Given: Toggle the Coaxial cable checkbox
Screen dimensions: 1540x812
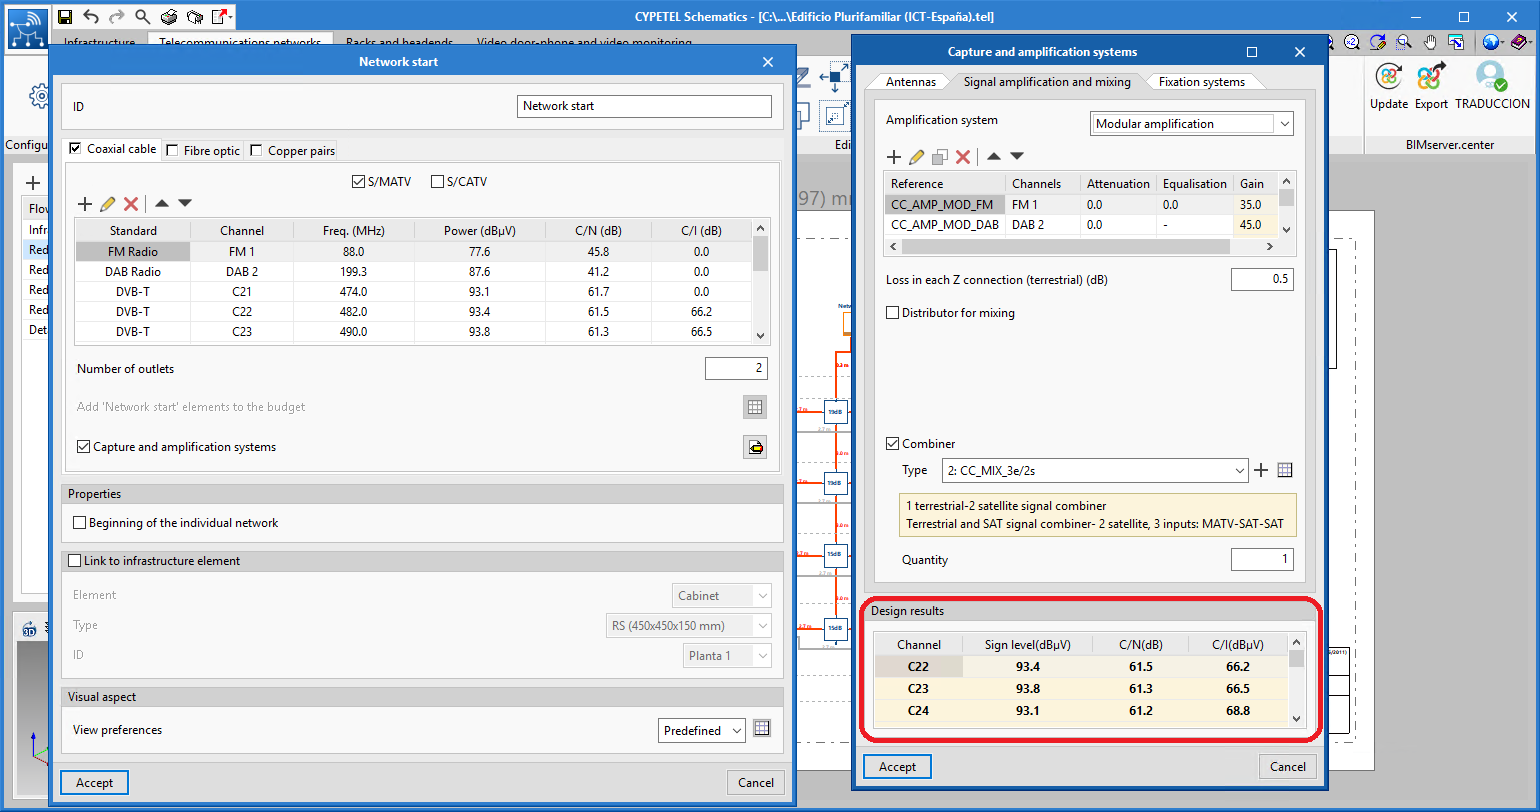Looking at the screenshot, I should tap(74, 149).
